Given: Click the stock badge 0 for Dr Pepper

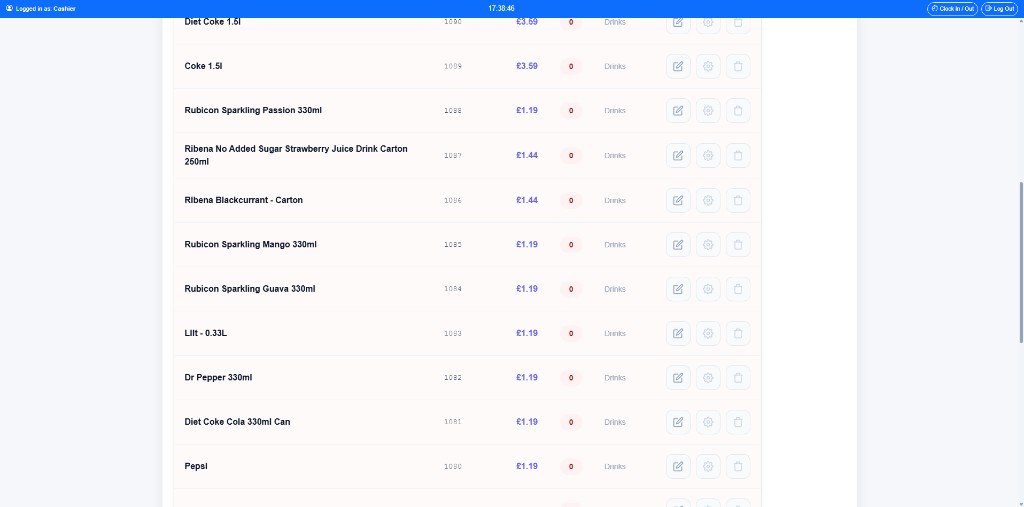Looking at the screenshot, I should tap(571, 378).
